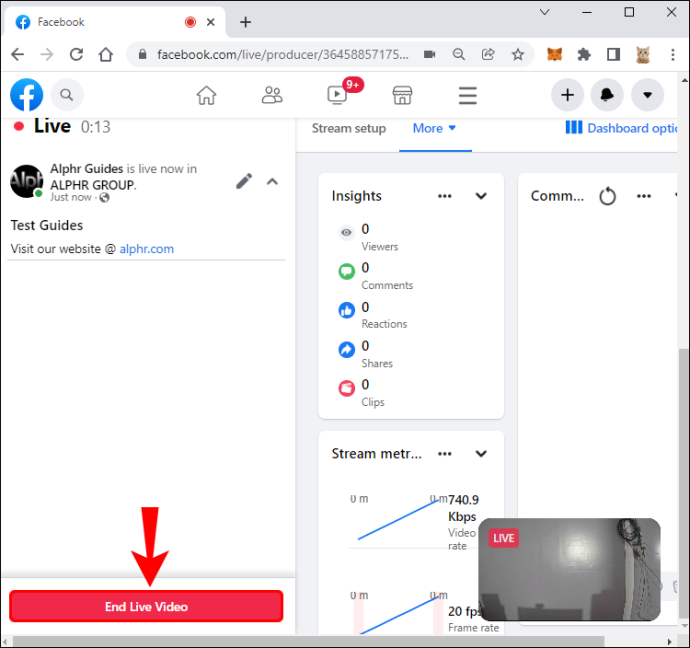The height and width of the screenshot is (648, 690).
Task: Click the zoom magnifier icon in address bar
Action: click(459, 55)
